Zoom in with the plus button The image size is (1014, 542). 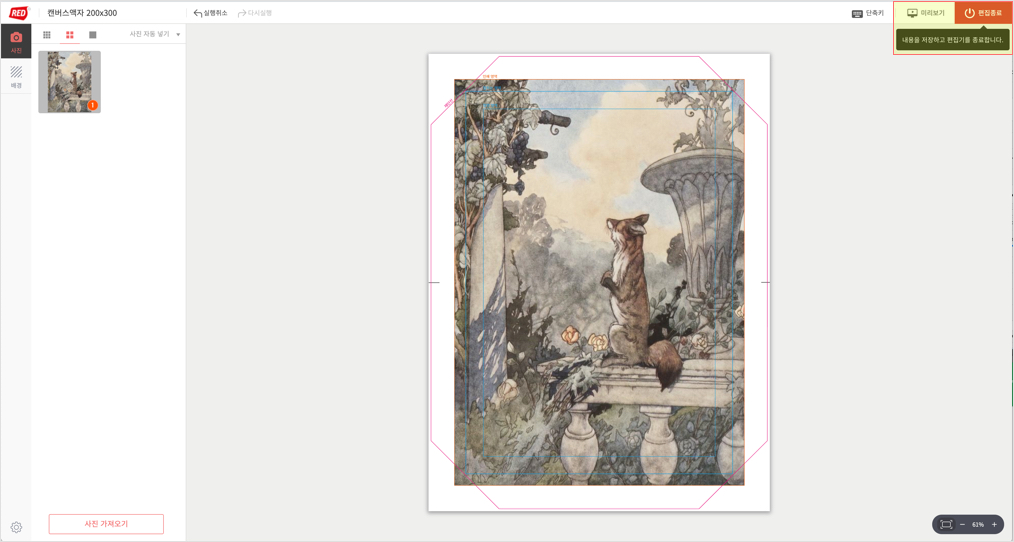[x=994, y=525]
